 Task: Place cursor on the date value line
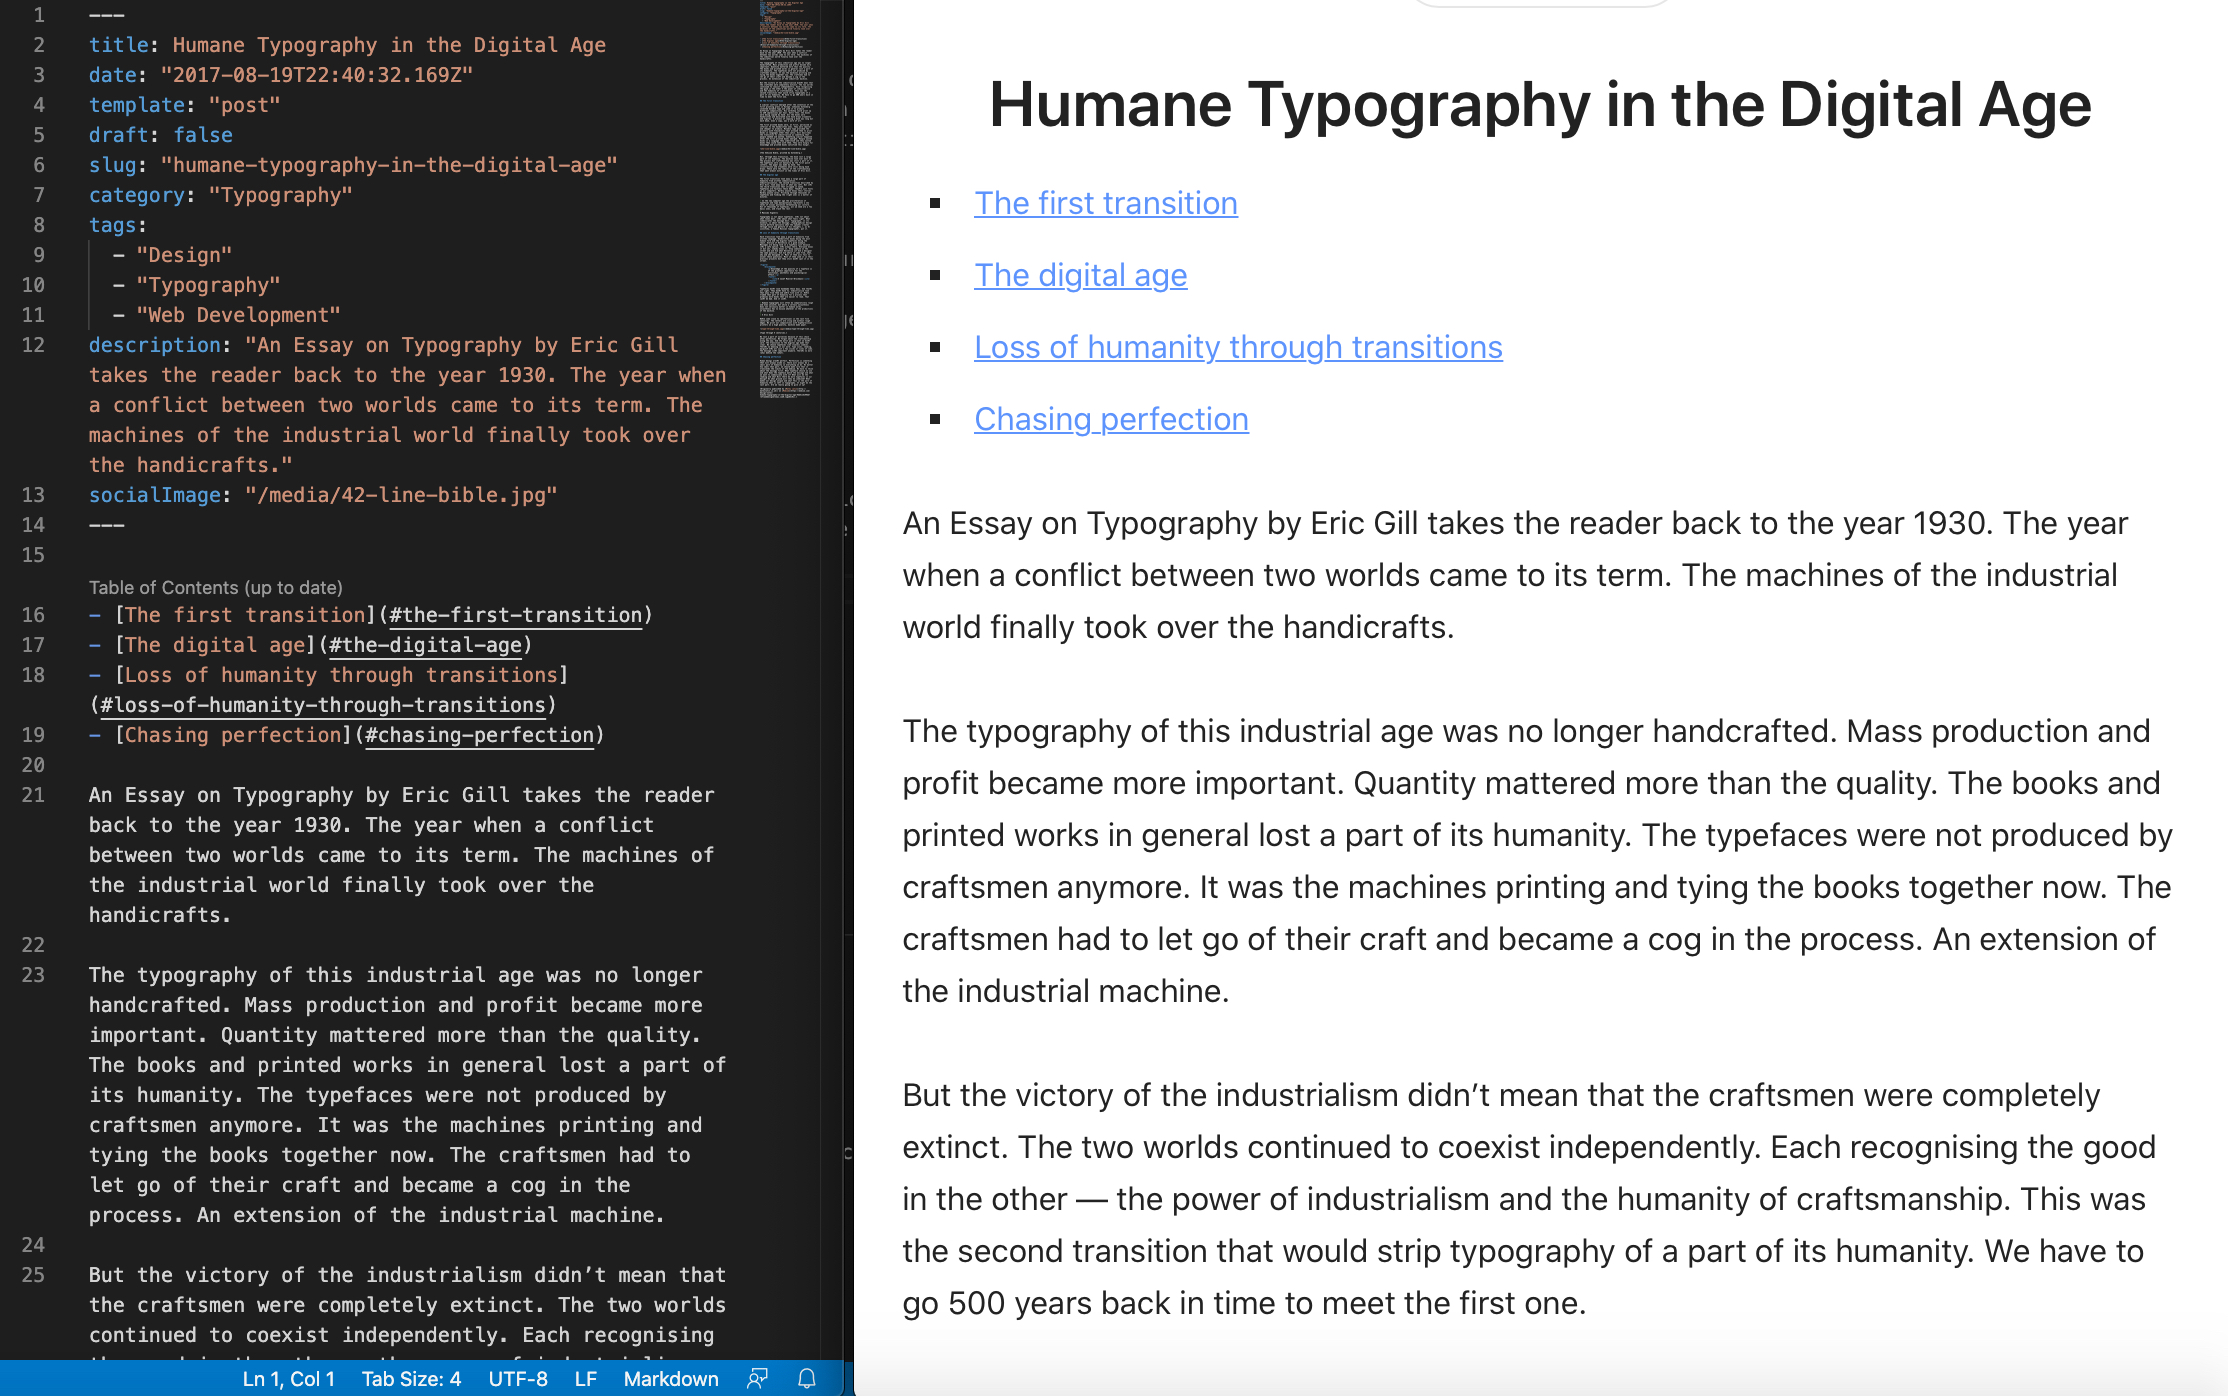[316, 75]
